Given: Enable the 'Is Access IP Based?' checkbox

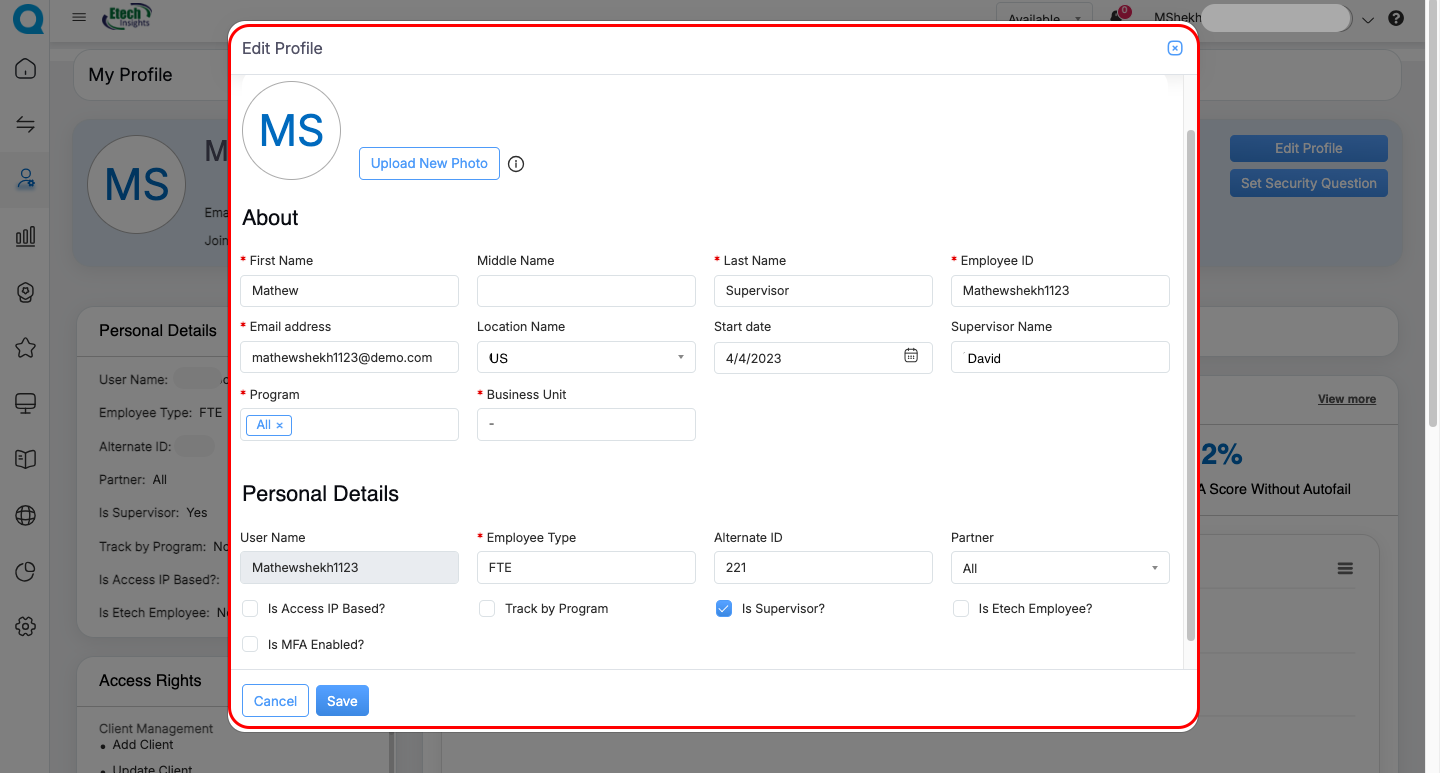Looking at the screenshot, I should [251, 609].
